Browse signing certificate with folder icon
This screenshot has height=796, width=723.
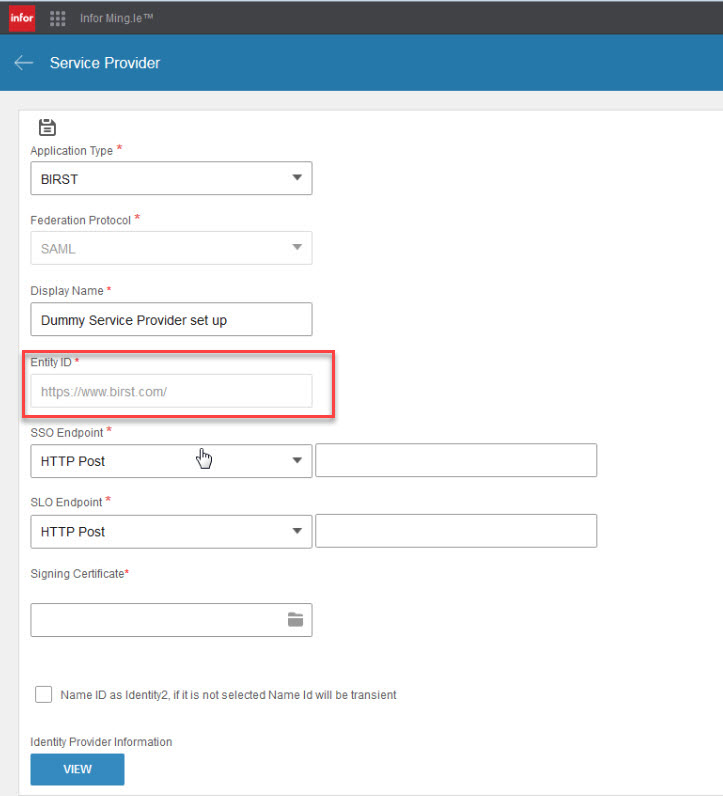[x=295, y=619]
